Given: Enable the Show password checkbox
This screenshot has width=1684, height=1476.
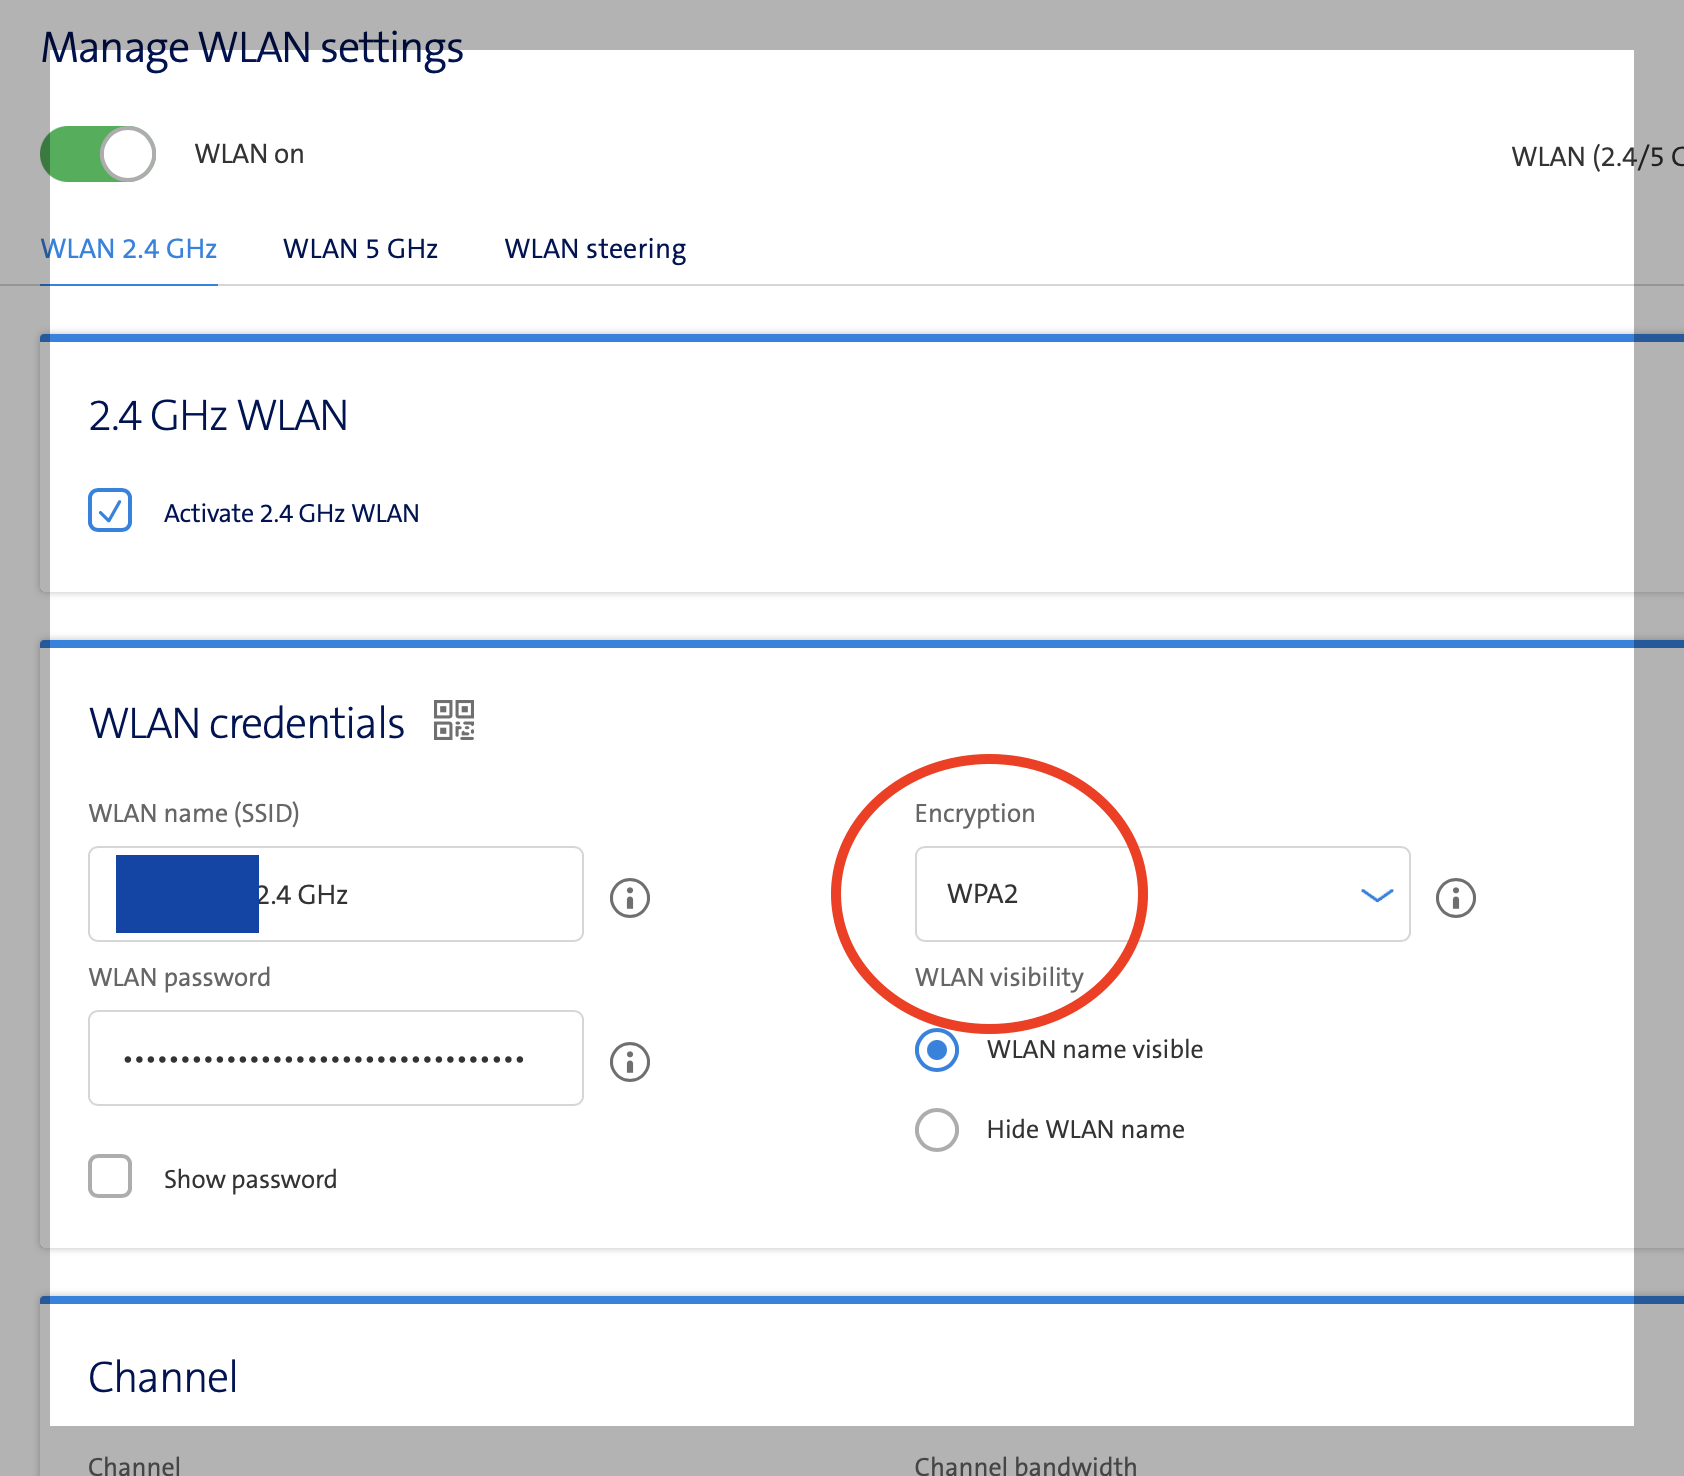Looking at the screenshot, I should coord(110,1176).
